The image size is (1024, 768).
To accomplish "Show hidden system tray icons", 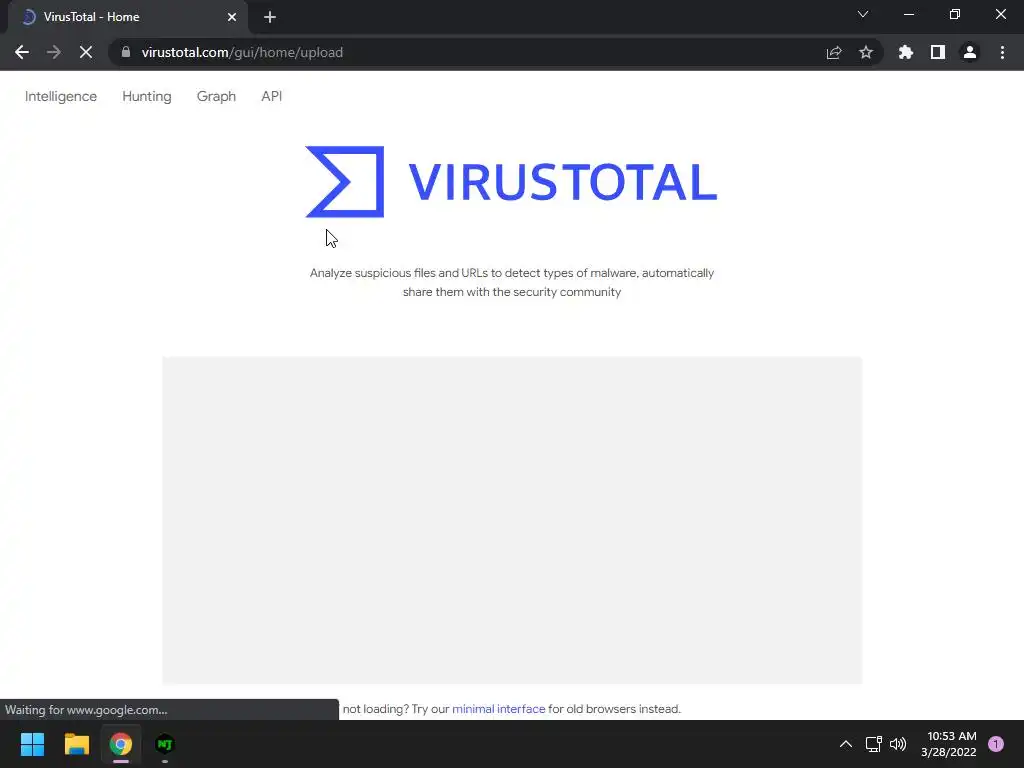I will [846, 744].
